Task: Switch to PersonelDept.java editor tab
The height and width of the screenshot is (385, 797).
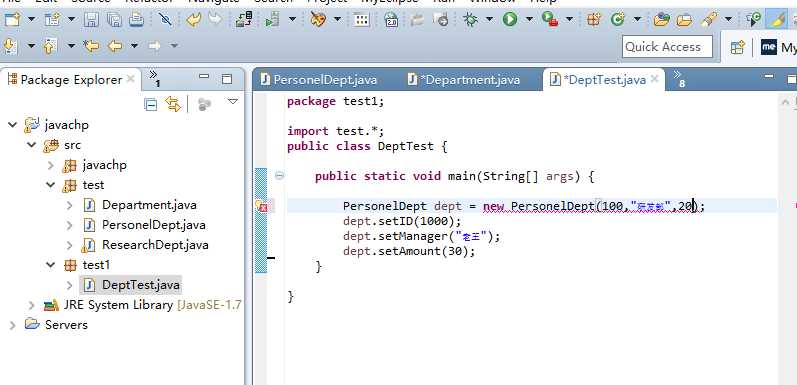Action: 319,80
